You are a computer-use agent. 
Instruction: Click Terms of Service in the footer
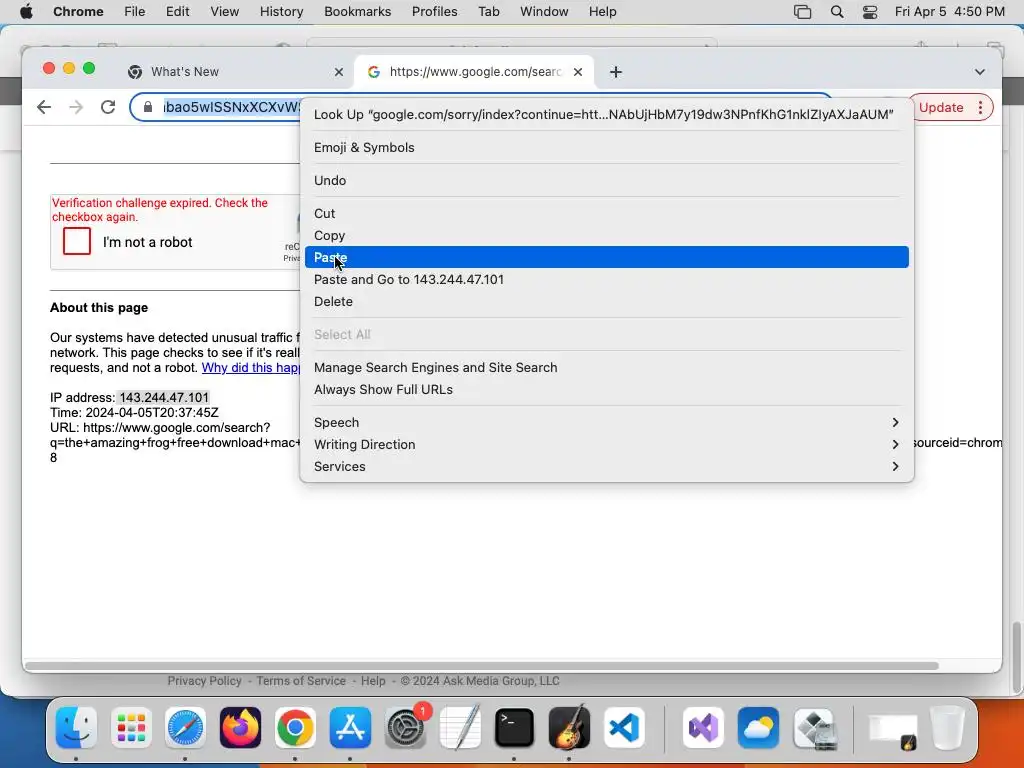(x=300, y=680)
